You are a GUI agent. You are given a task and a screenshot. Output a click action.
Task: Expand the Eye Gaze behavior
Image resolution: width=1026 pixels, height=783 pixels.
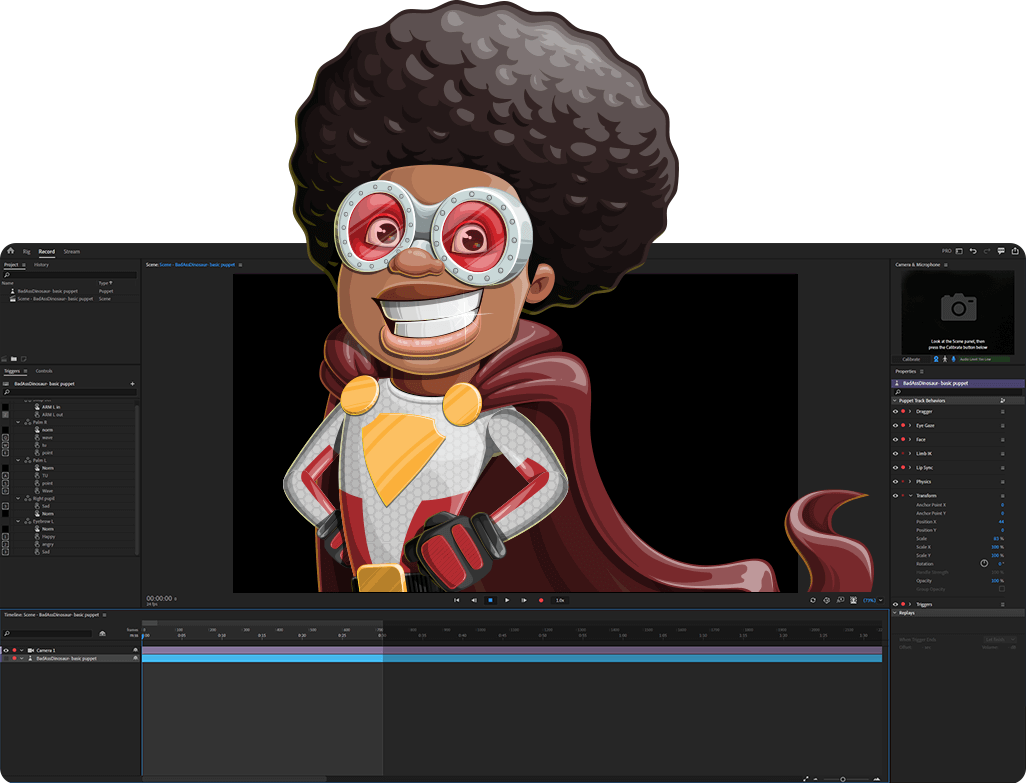coord(910,425)
